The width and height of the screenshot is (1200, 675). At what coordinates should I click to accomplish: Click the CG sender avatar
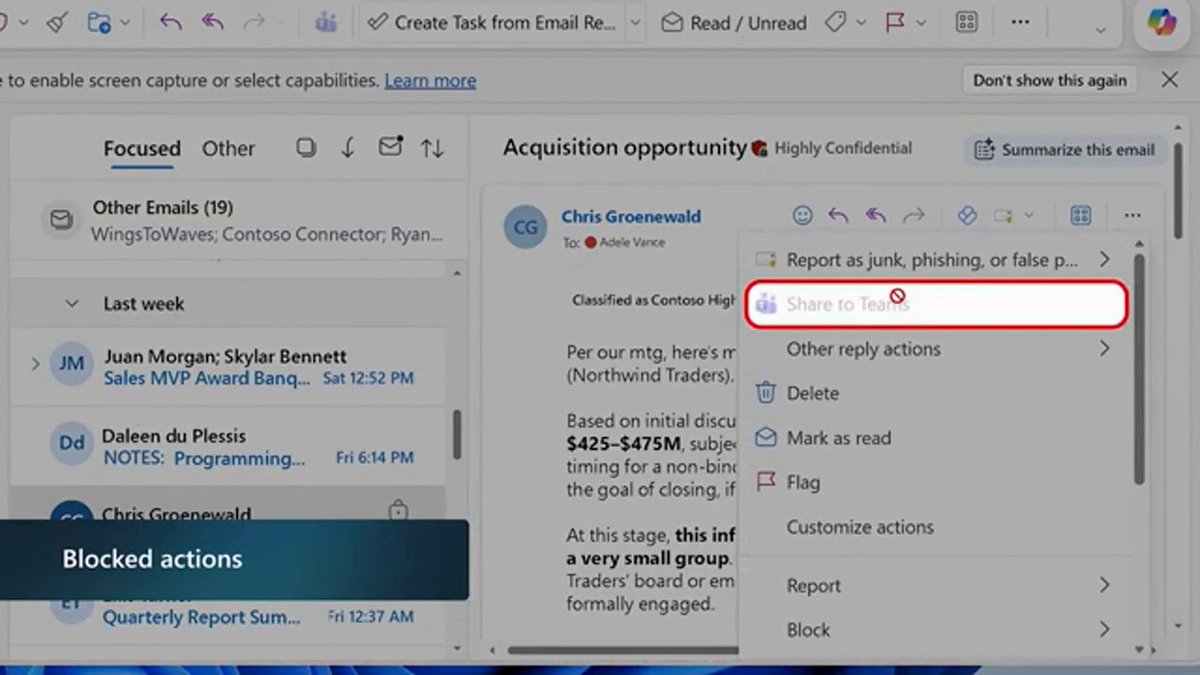point(526,228)
